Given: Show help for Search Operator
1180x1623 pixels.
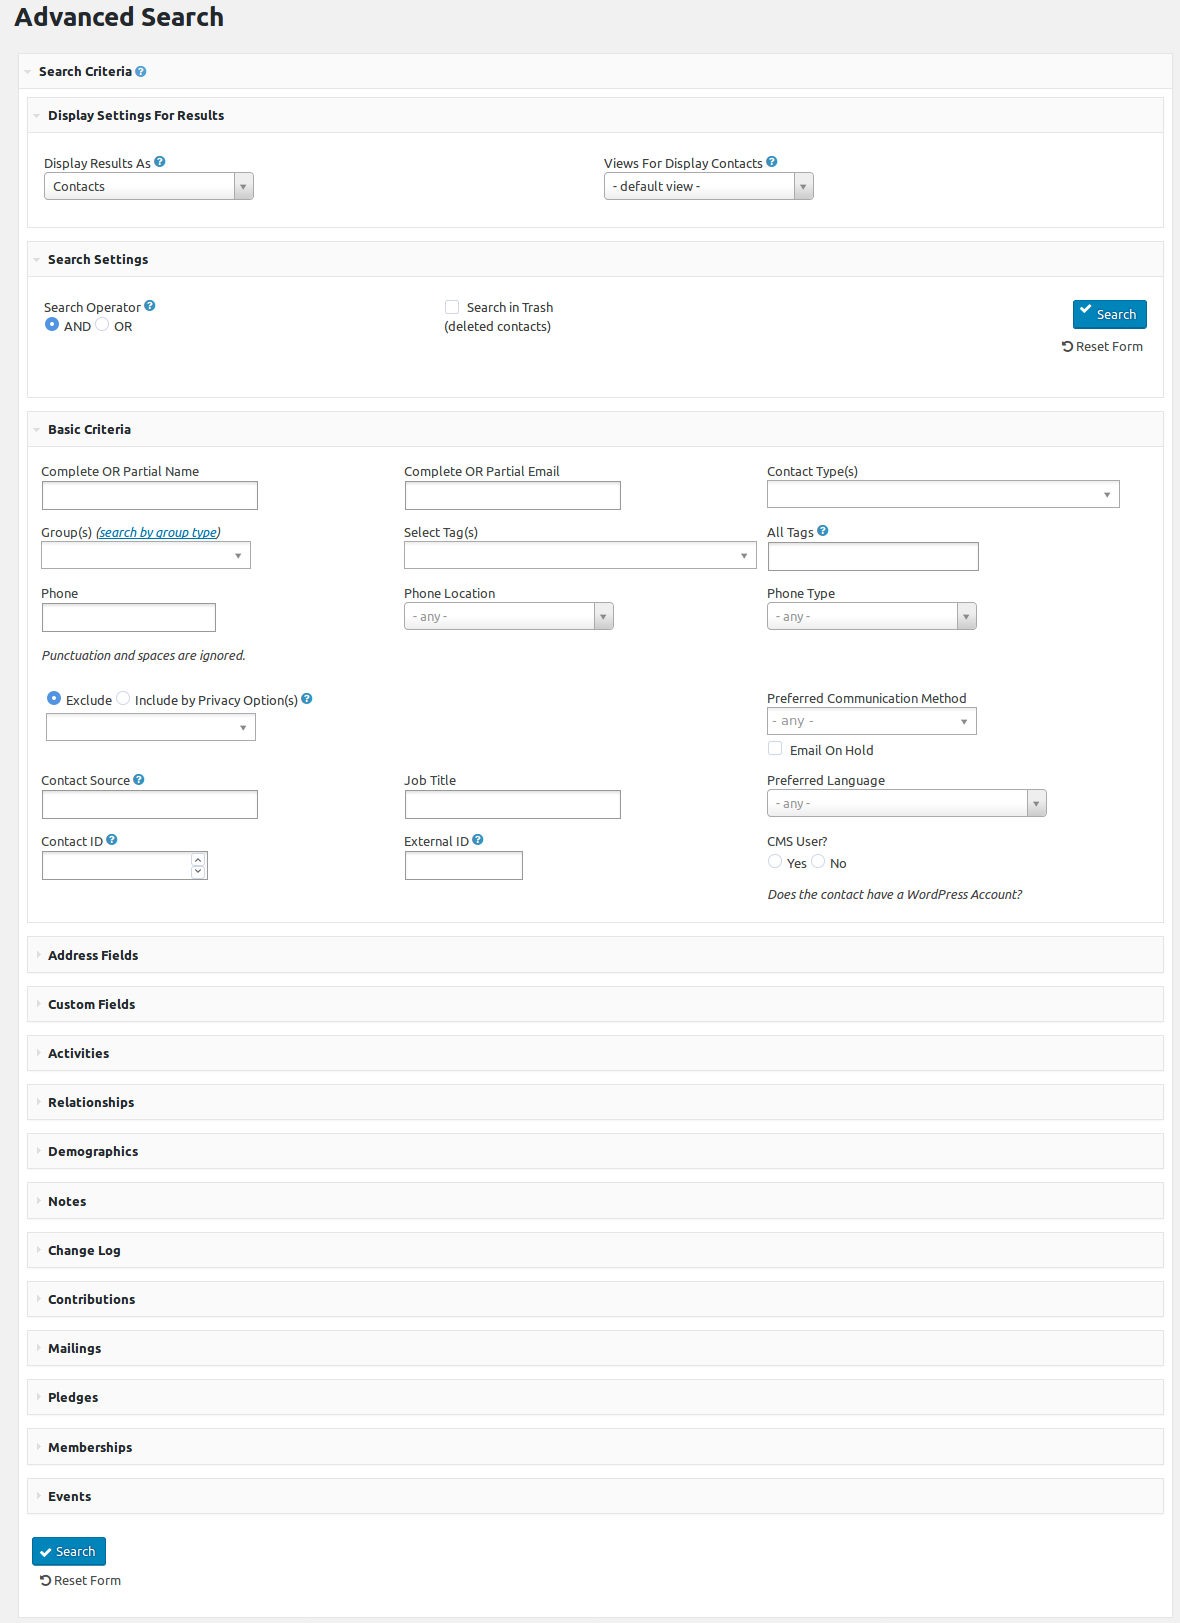Looking at the screenshot, I should (150, 306).
